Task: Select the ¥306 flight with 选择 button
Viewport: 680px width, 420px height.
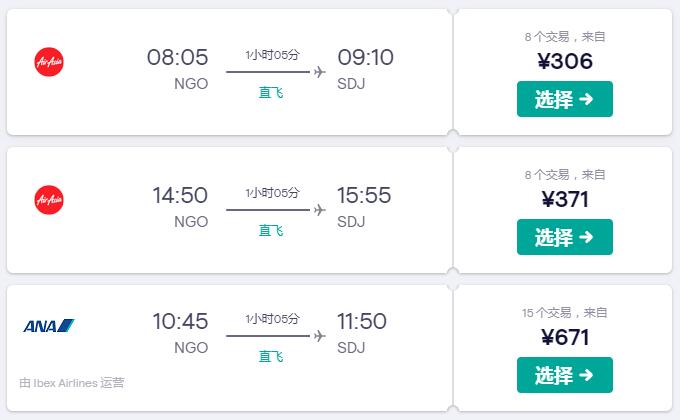Action: (x=565, y=99)
